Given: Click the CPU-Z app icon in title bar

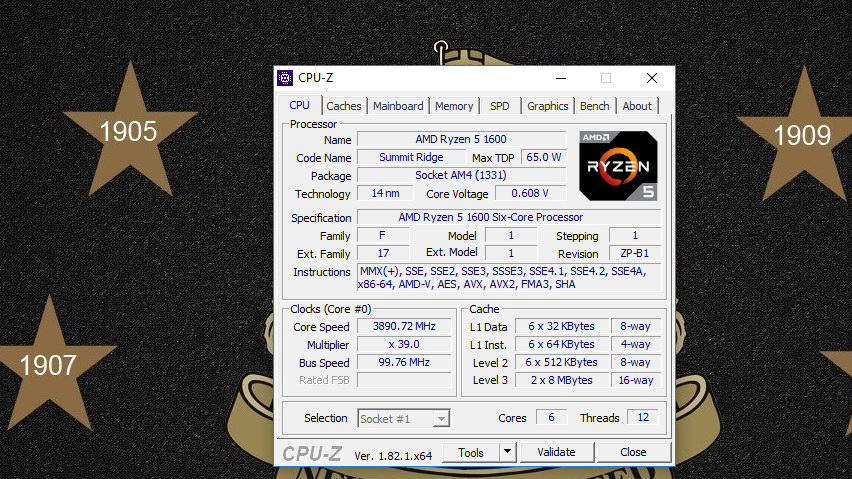Looking at the screenshot, I should [x=285, y=78].
